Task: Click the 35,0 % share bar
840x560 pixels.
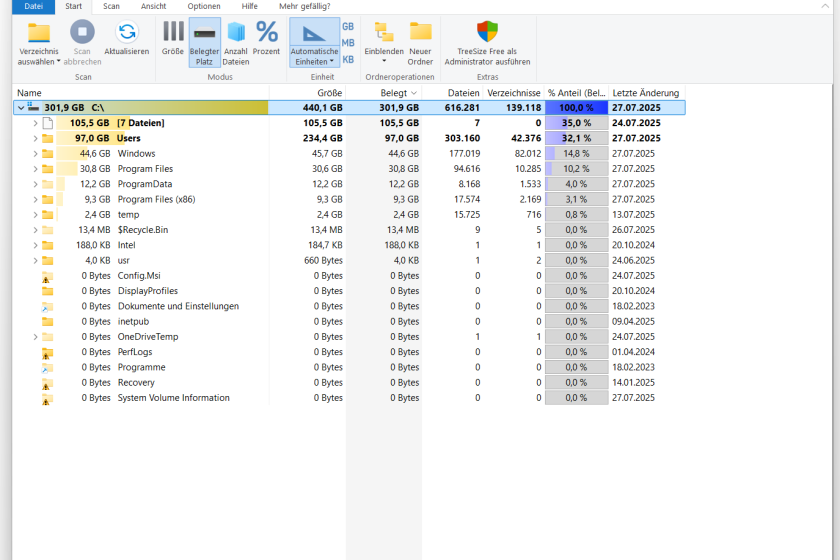Action: (576, 123)
